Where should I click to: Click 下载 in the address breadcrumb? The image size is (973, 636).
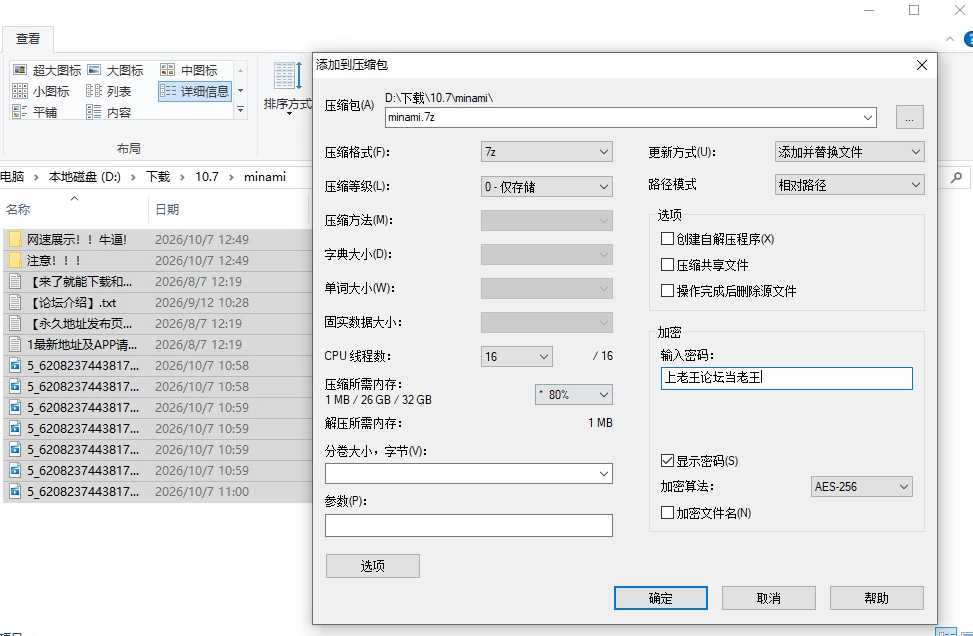coord(158,177)
